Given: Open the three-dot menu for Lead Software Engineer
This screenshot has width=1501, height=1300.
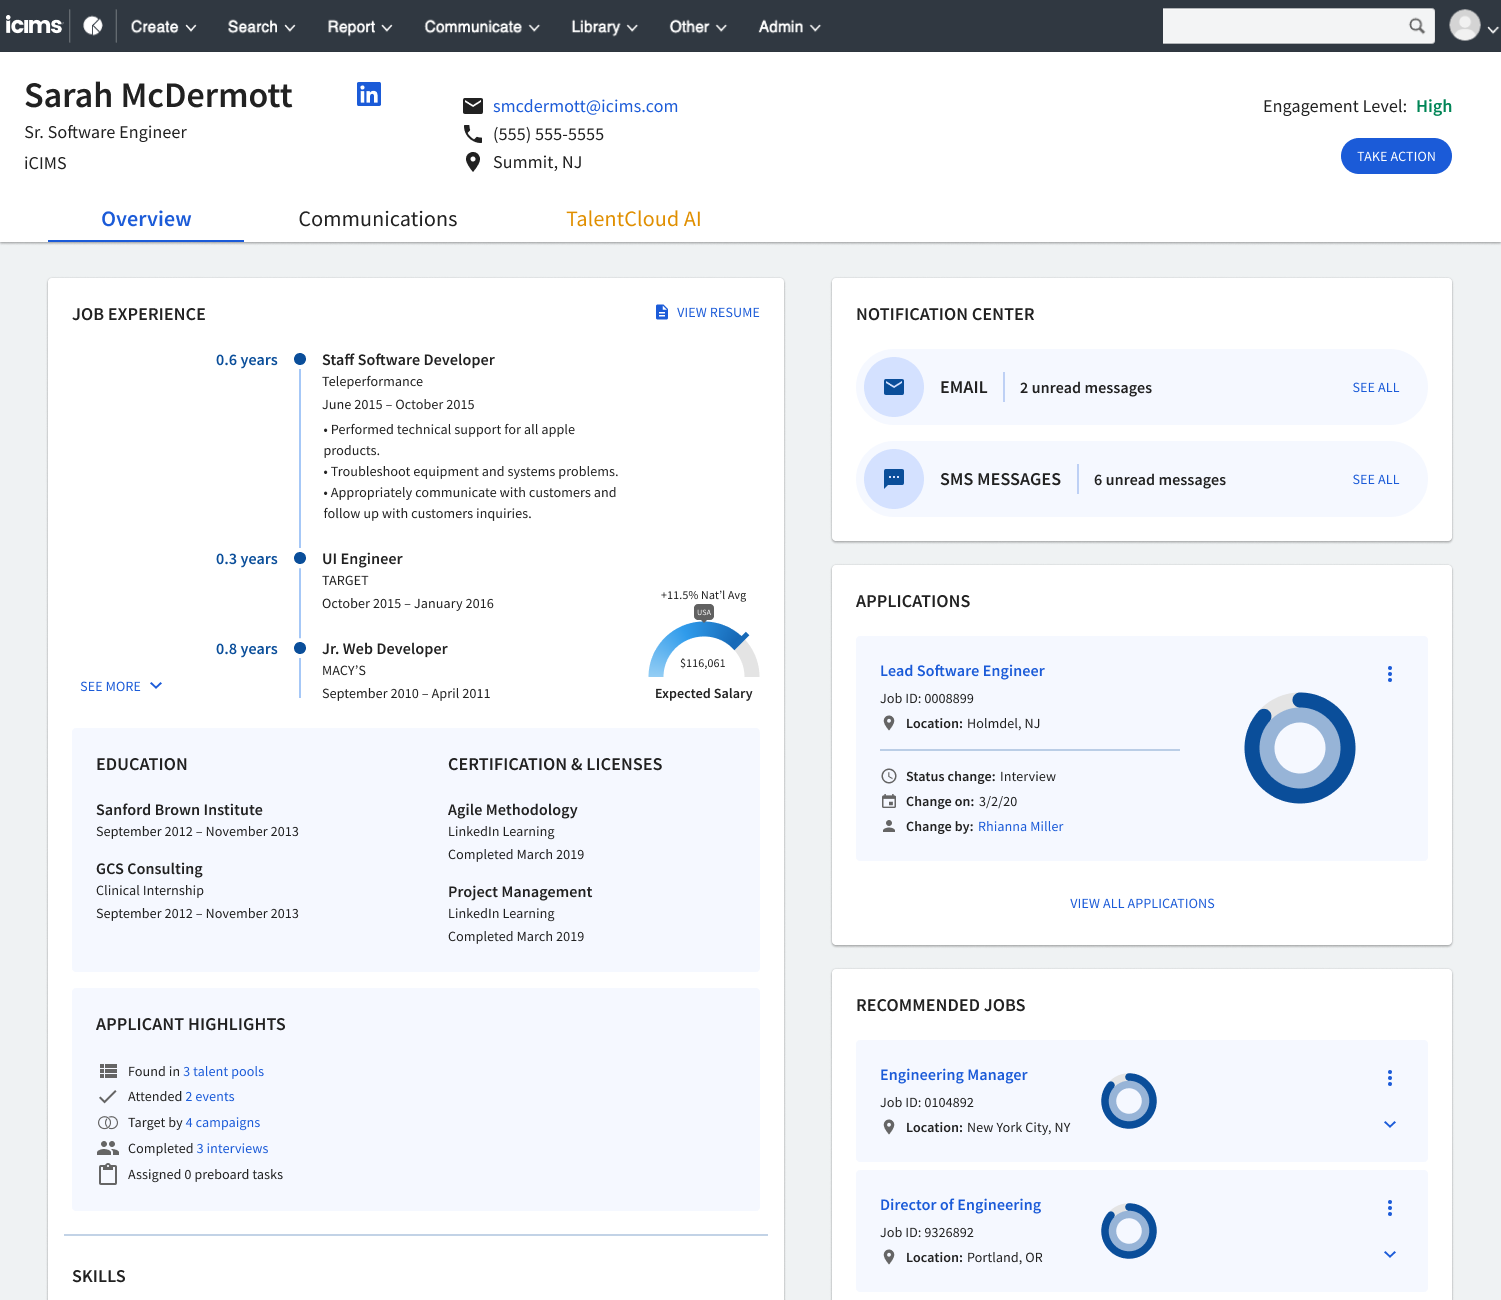Looking at the screenshot, I should coord(1390,674).
